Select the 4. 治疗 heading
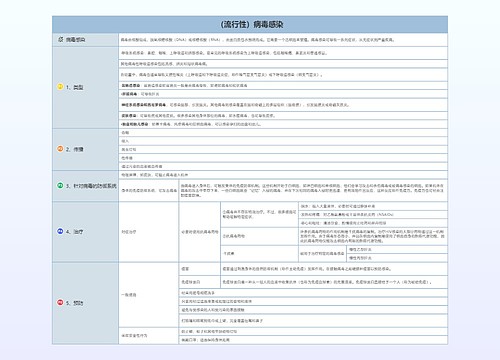The height and width of the screenshot is (360, 500). pos(85,231)
